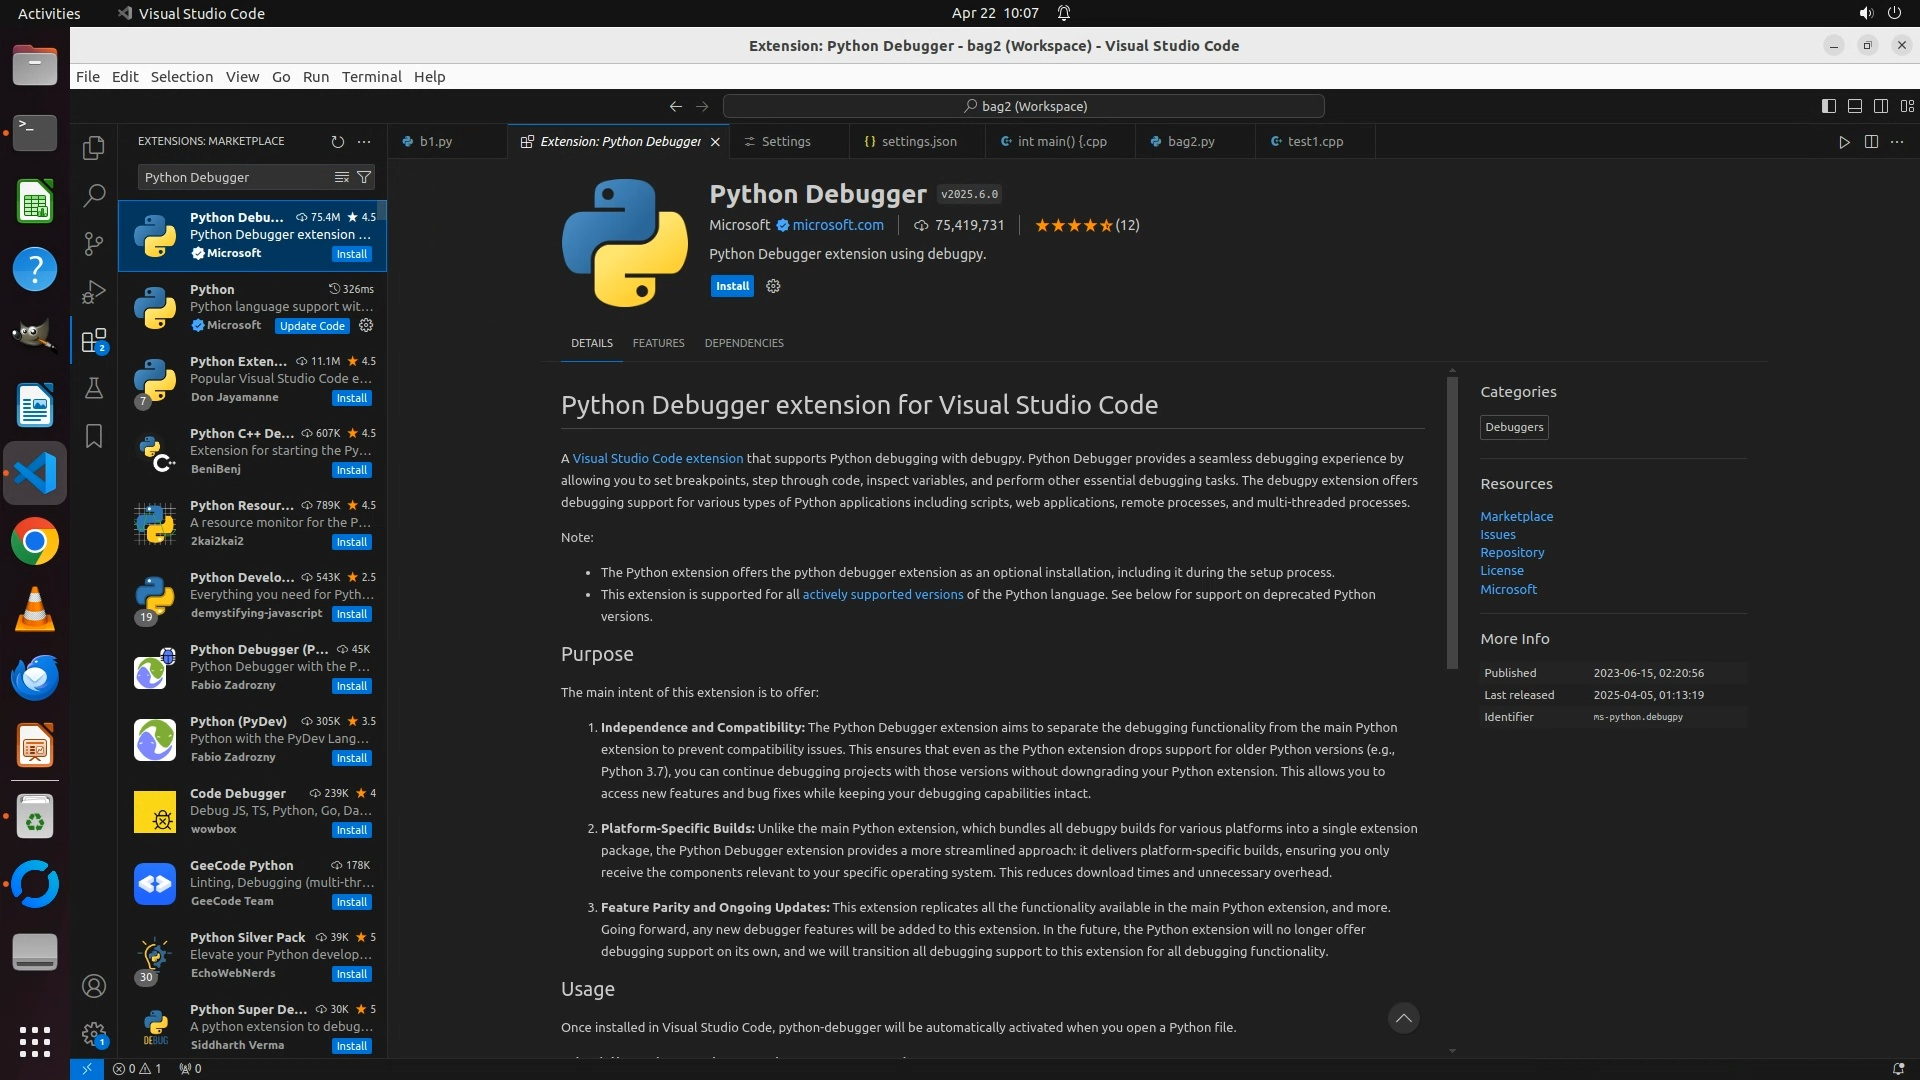Toggle primary side bar visibility
1920x1080 pixels.
click(1828, 106)
